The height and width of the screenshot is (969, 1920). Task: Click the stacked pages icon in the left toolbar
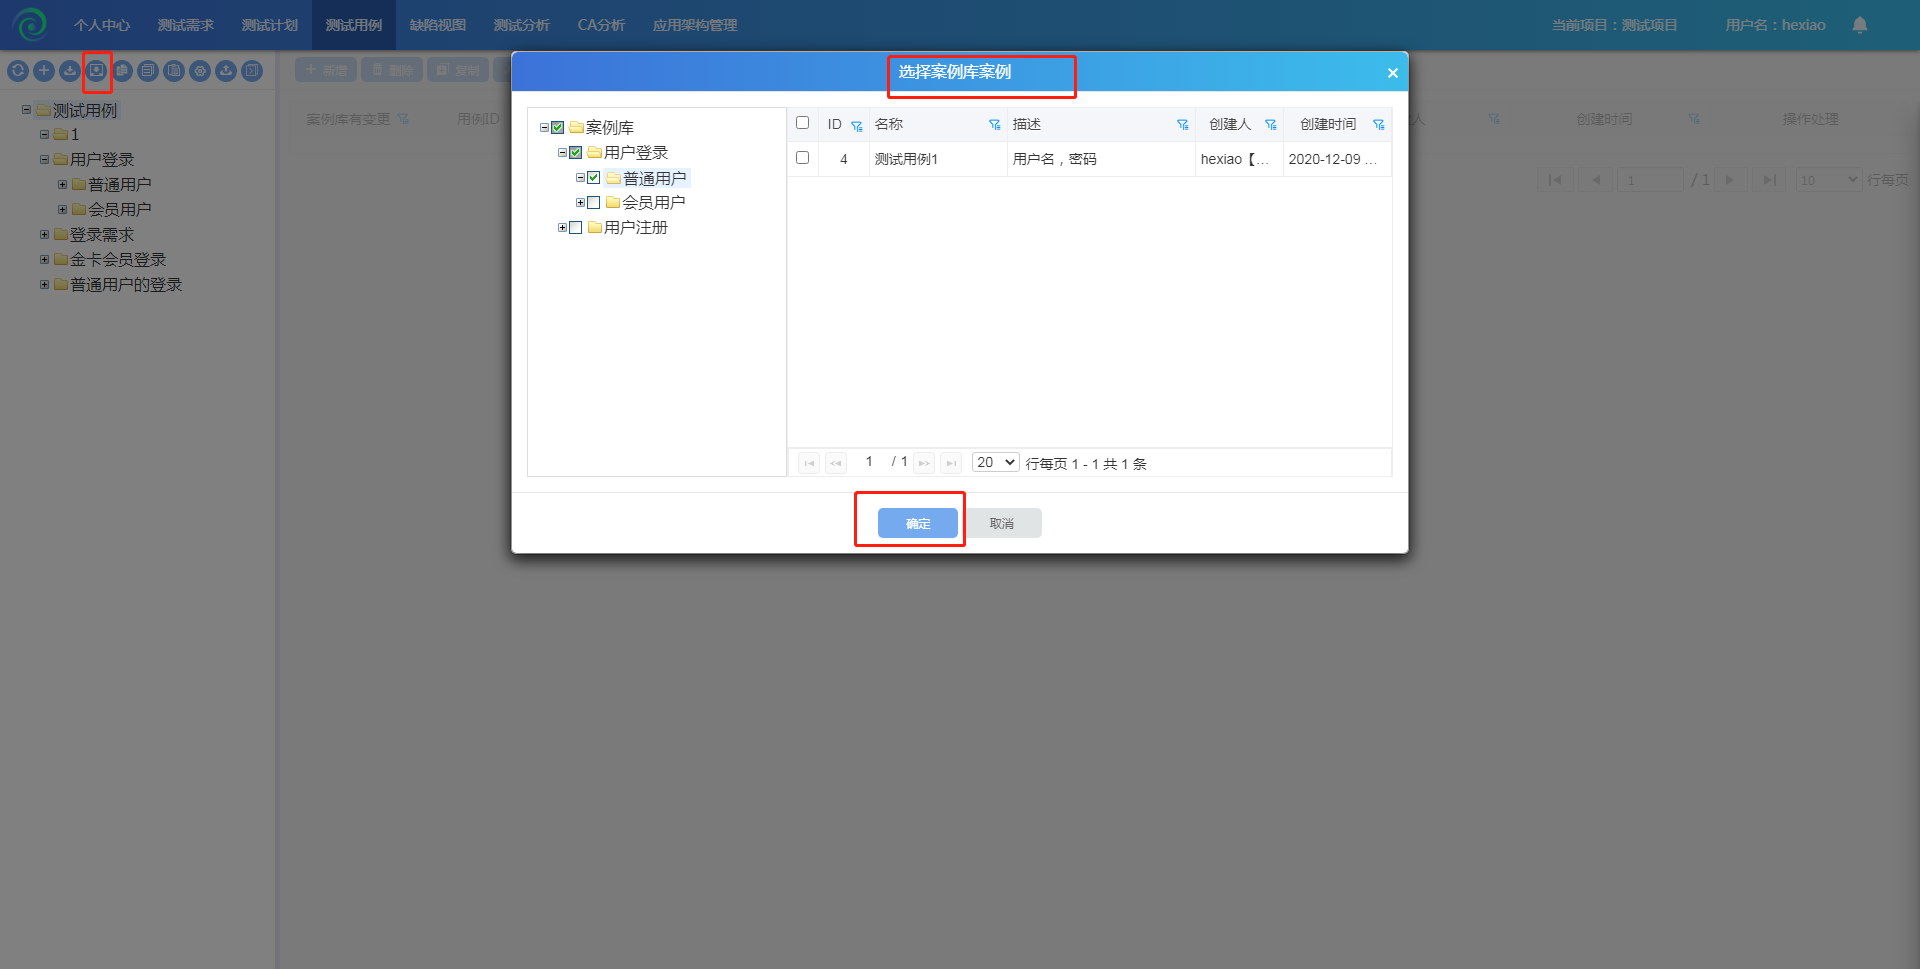coord(148,71)
